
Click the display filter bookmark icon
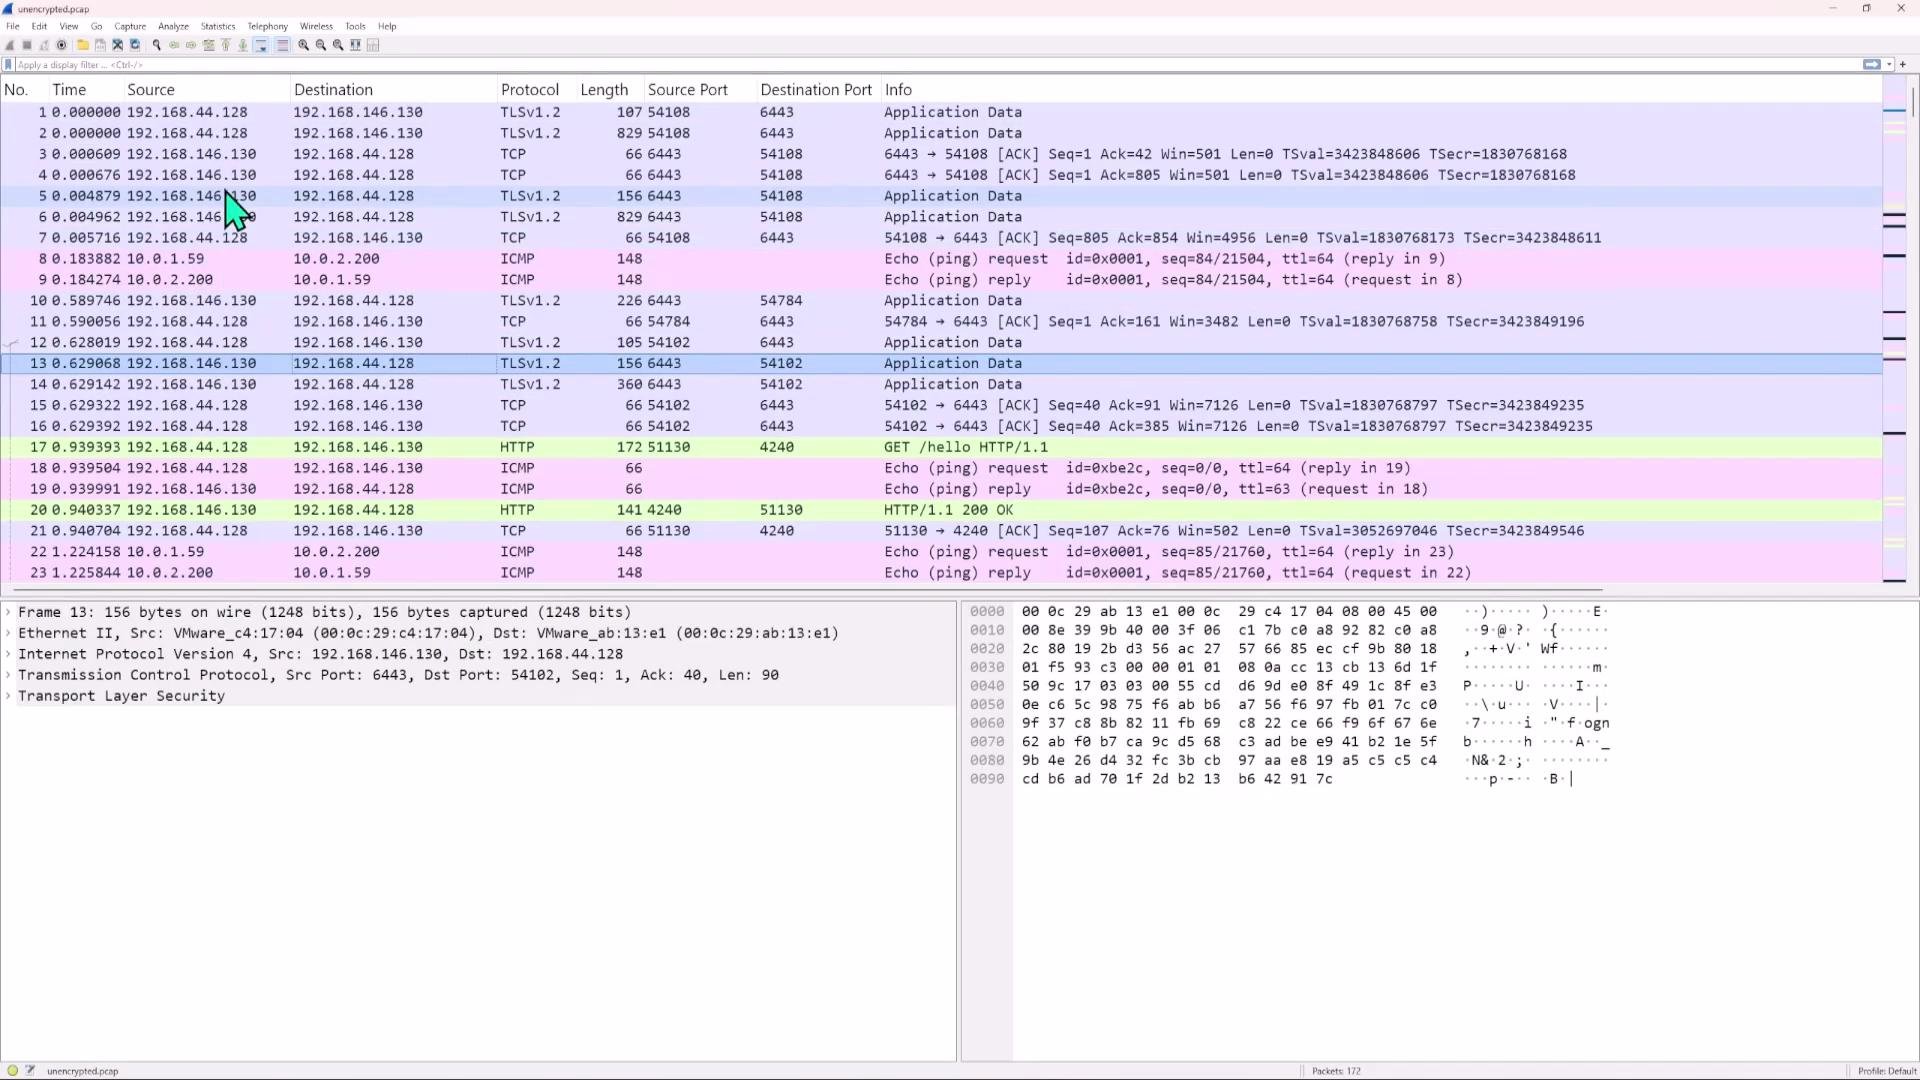click(8, 64)
